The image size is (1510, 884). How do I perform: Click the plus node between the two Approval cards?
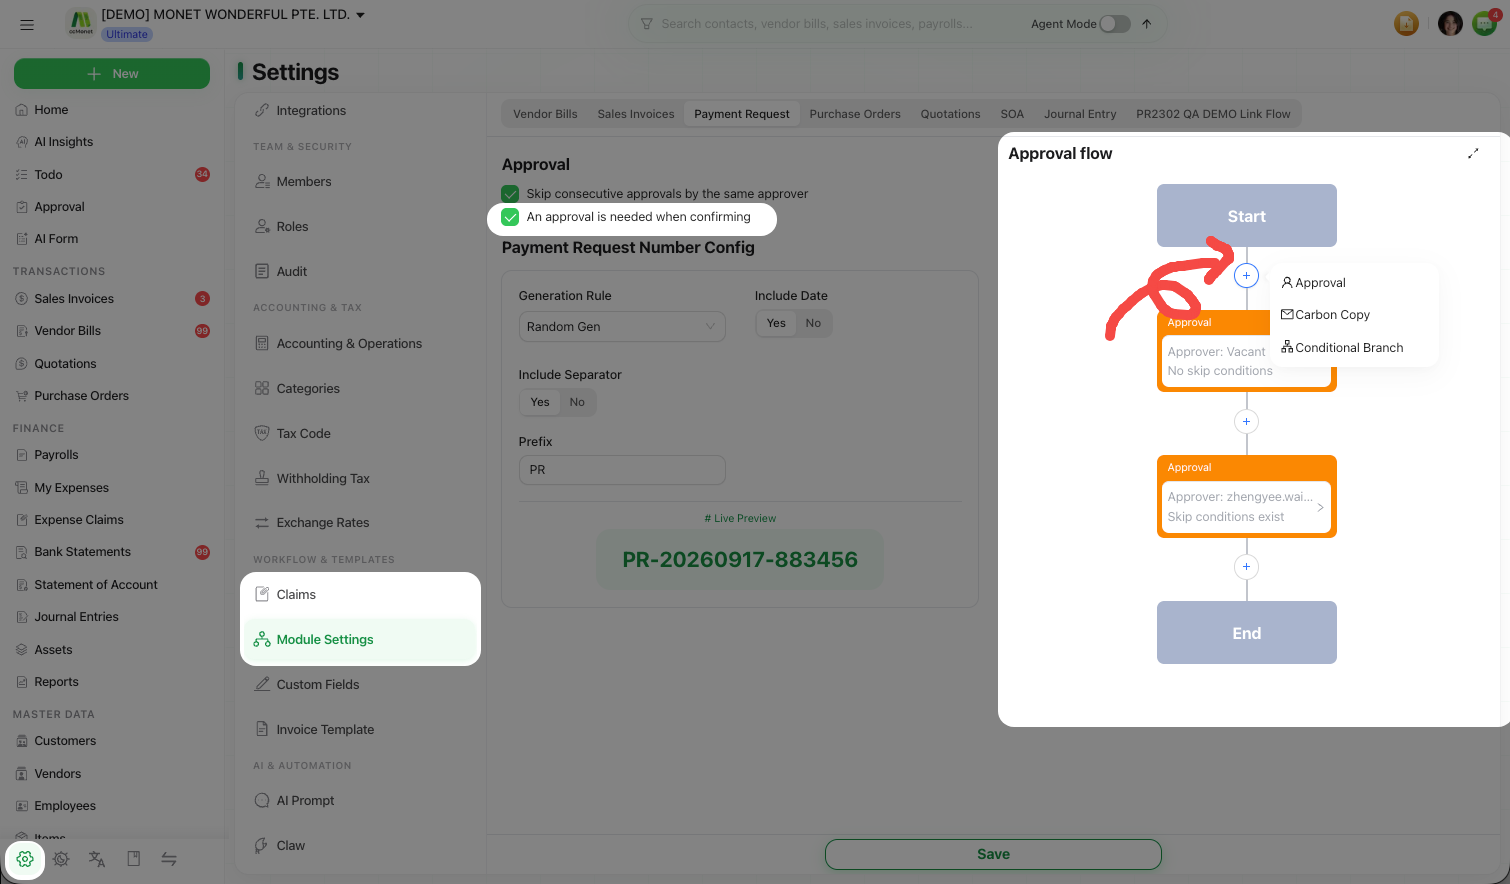[1246, 421]
